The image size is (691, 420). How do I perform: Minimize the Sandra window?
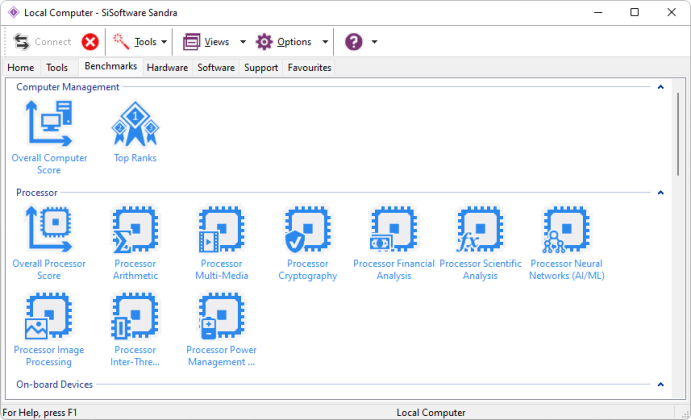pyautogui.click(x=598, y=12)
